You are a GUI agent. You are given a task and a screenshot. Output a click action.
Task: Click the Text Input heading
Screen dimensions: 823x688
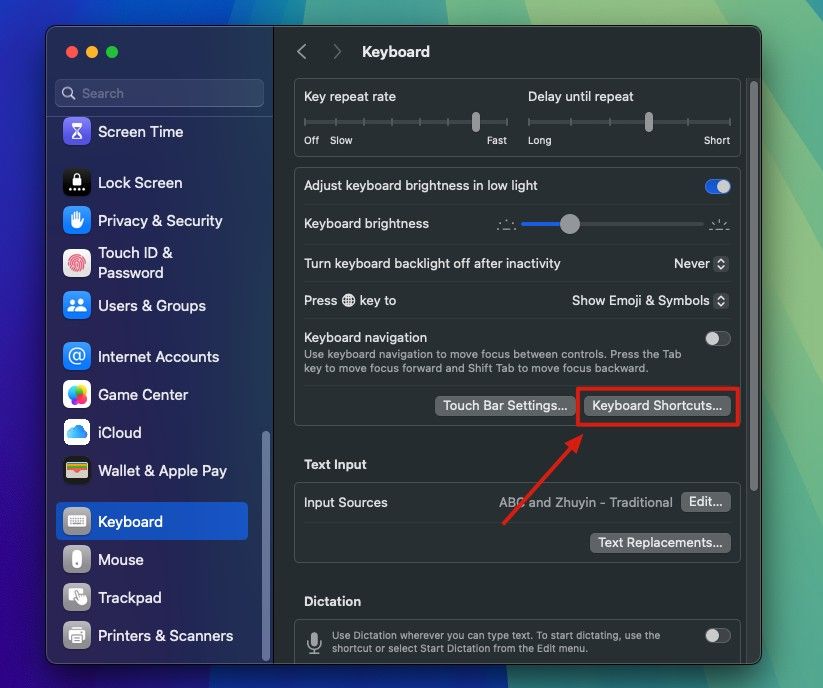click(335, 464)
